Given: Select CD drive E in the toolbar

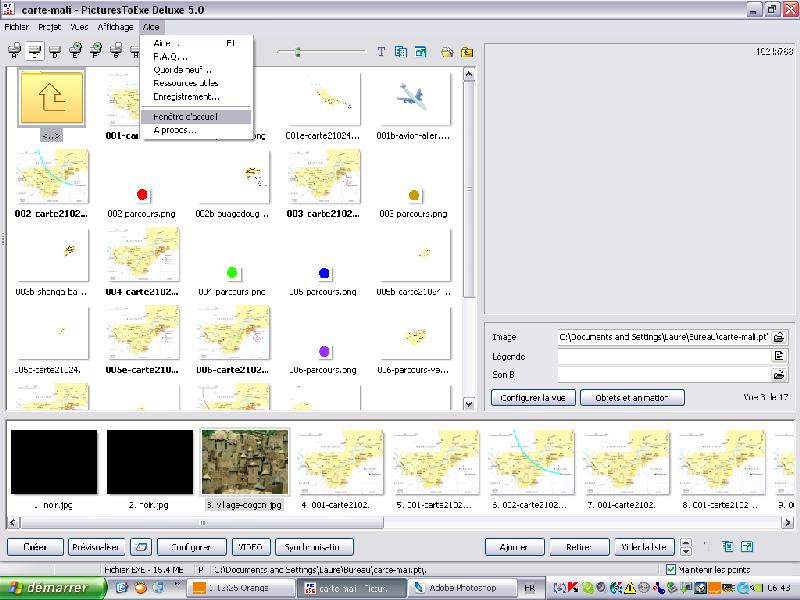Looking at the screenshot, I should coord(75,51).
